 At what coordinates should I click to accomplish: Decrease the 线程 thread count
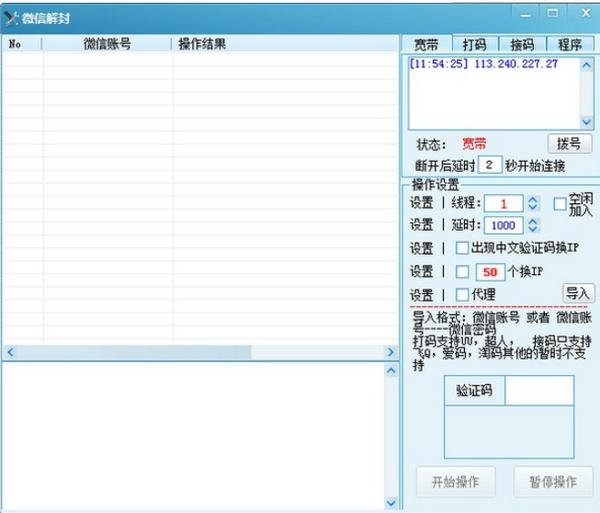click(x=533, y=208)
